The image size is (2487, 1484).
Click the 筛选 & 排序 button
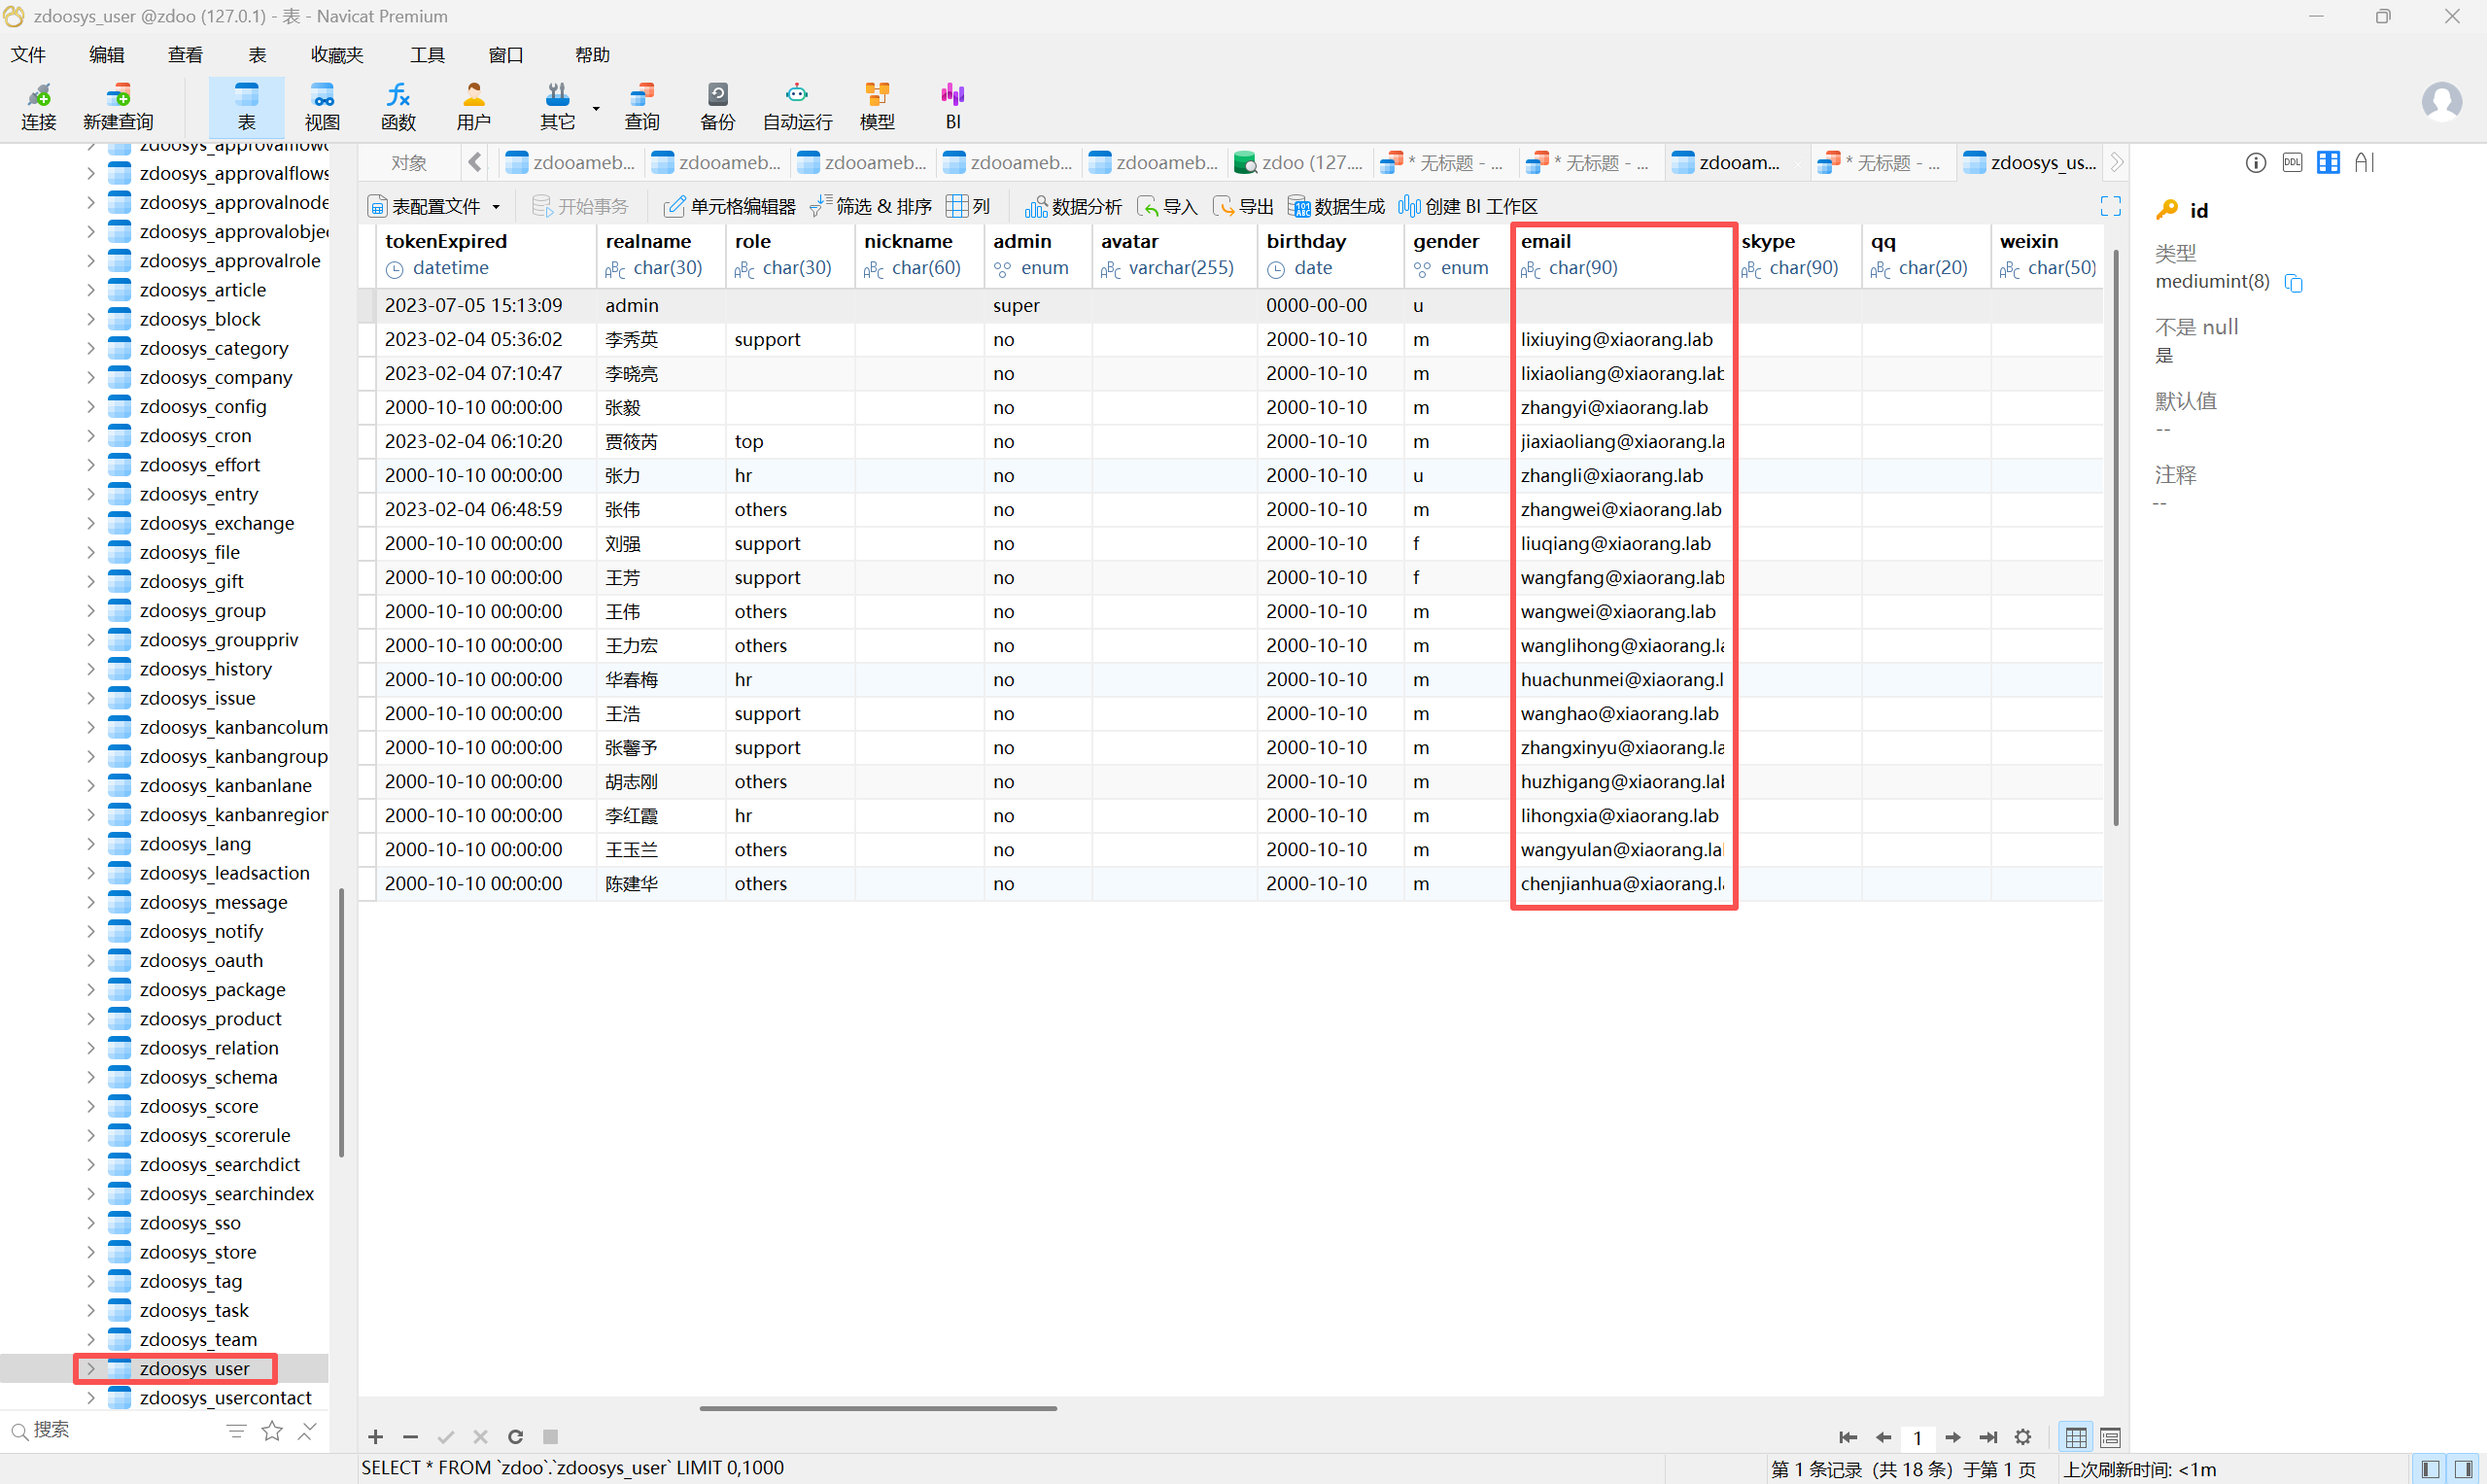coord(871,206)
